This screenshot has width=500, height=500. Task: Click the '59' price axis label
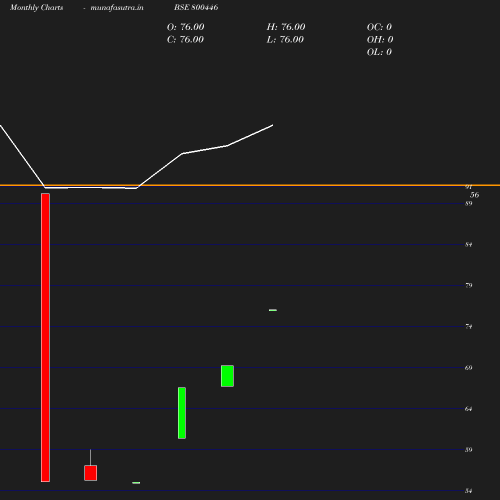pyautogui.click(x=469, y=450)
